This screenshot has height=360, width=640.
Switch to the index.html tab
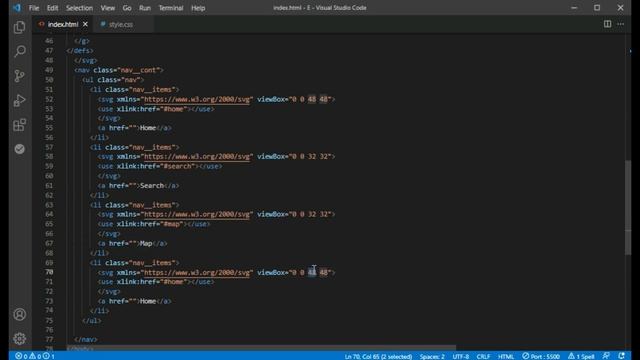(x=62, y=24)
